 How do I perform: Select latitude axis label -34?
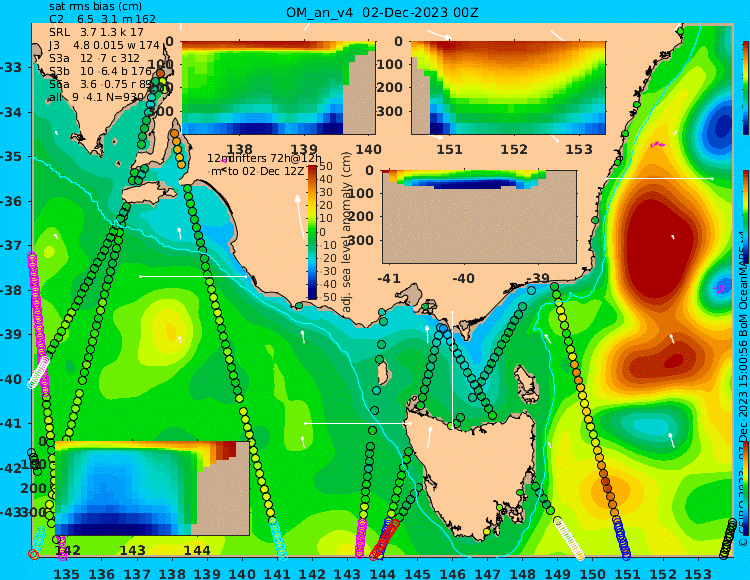click(11, 112)
